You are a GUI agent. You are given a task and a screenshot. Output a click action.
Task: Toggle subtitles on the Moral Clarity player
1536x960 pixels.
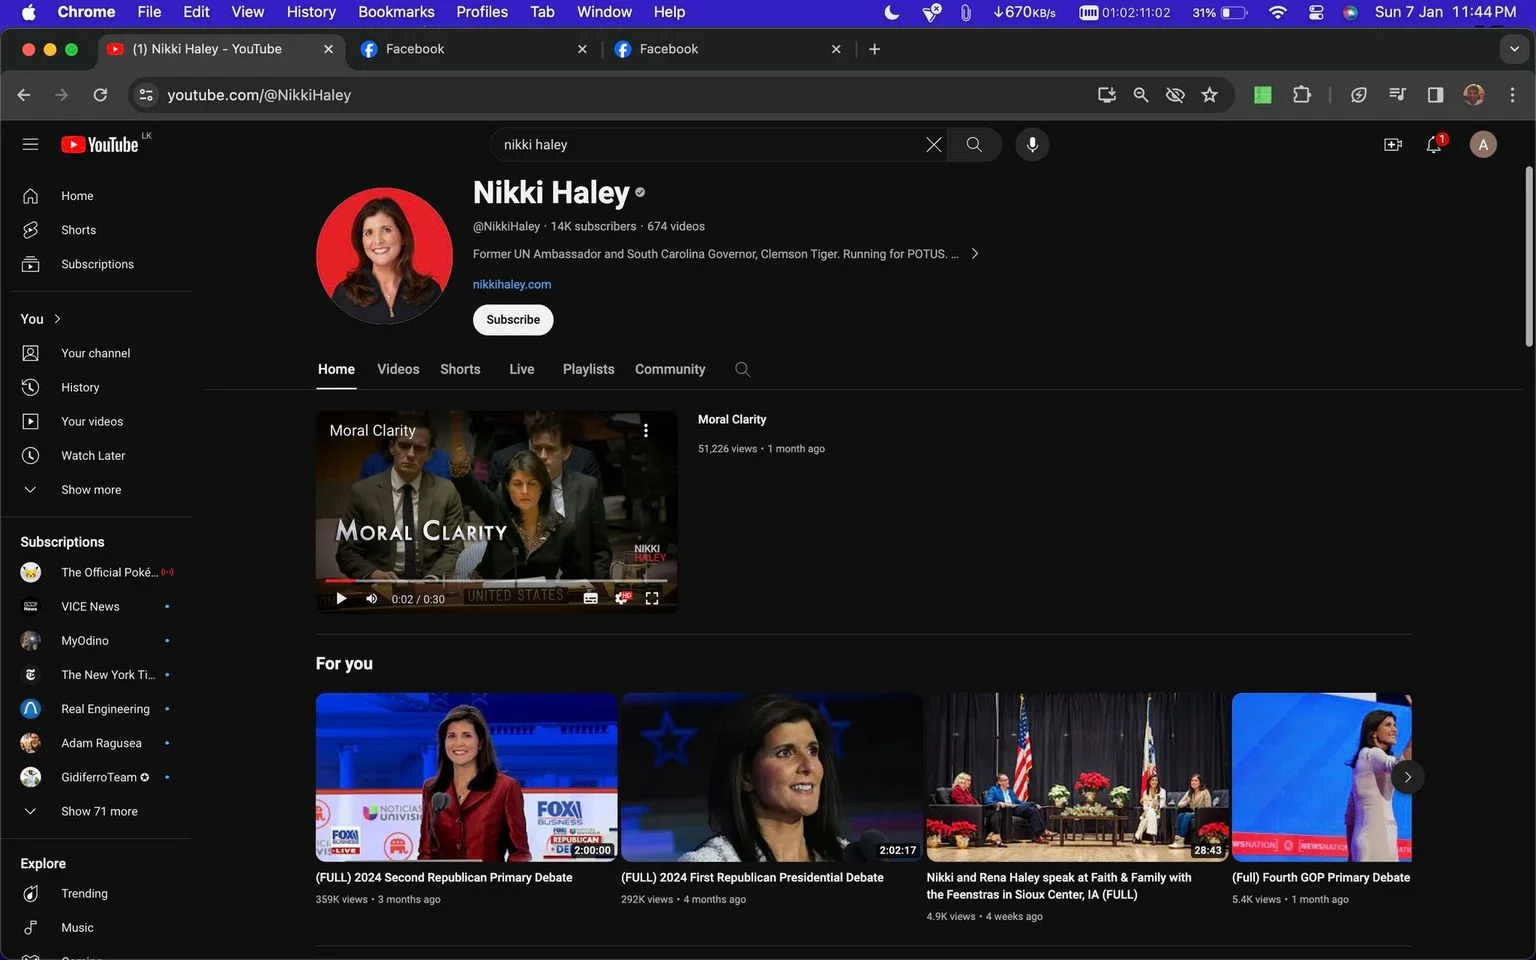click(x=591, y=598)
